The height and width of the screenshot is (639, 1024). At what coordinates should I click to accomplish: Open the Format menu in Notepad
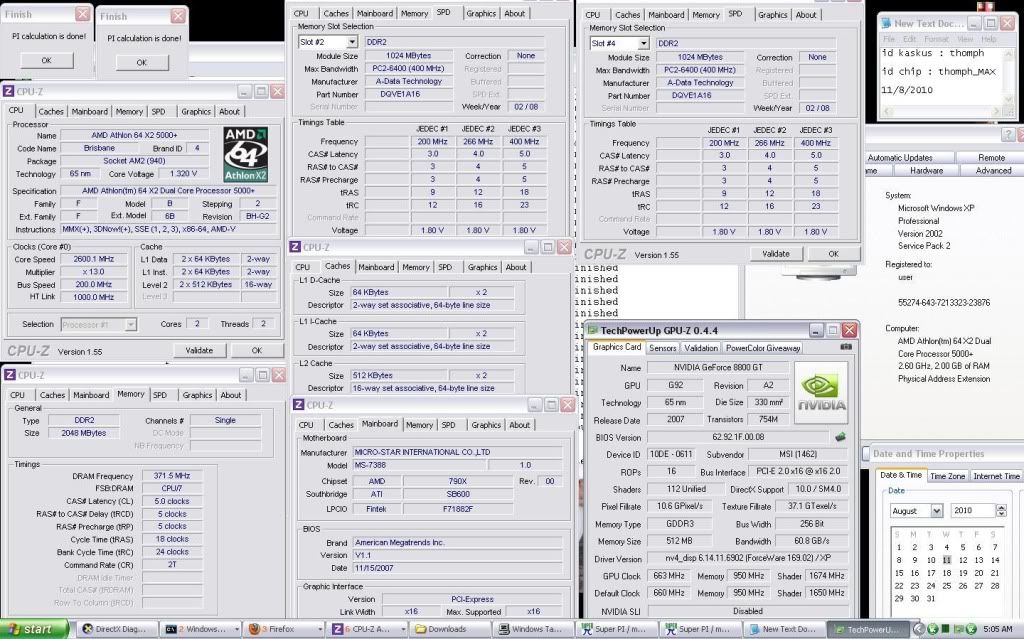935,39
